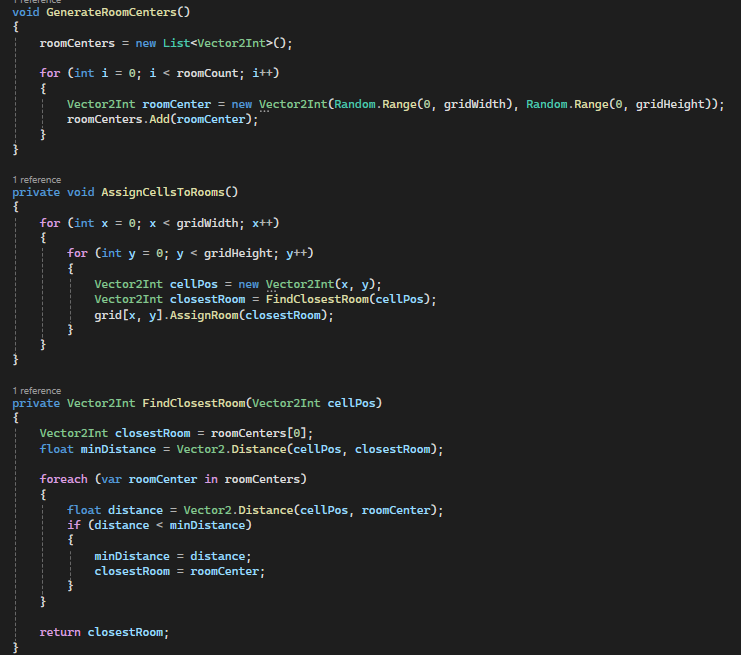Click the foreach keyword
Viewport: 741px width, 655px height.
coord(64,479)
